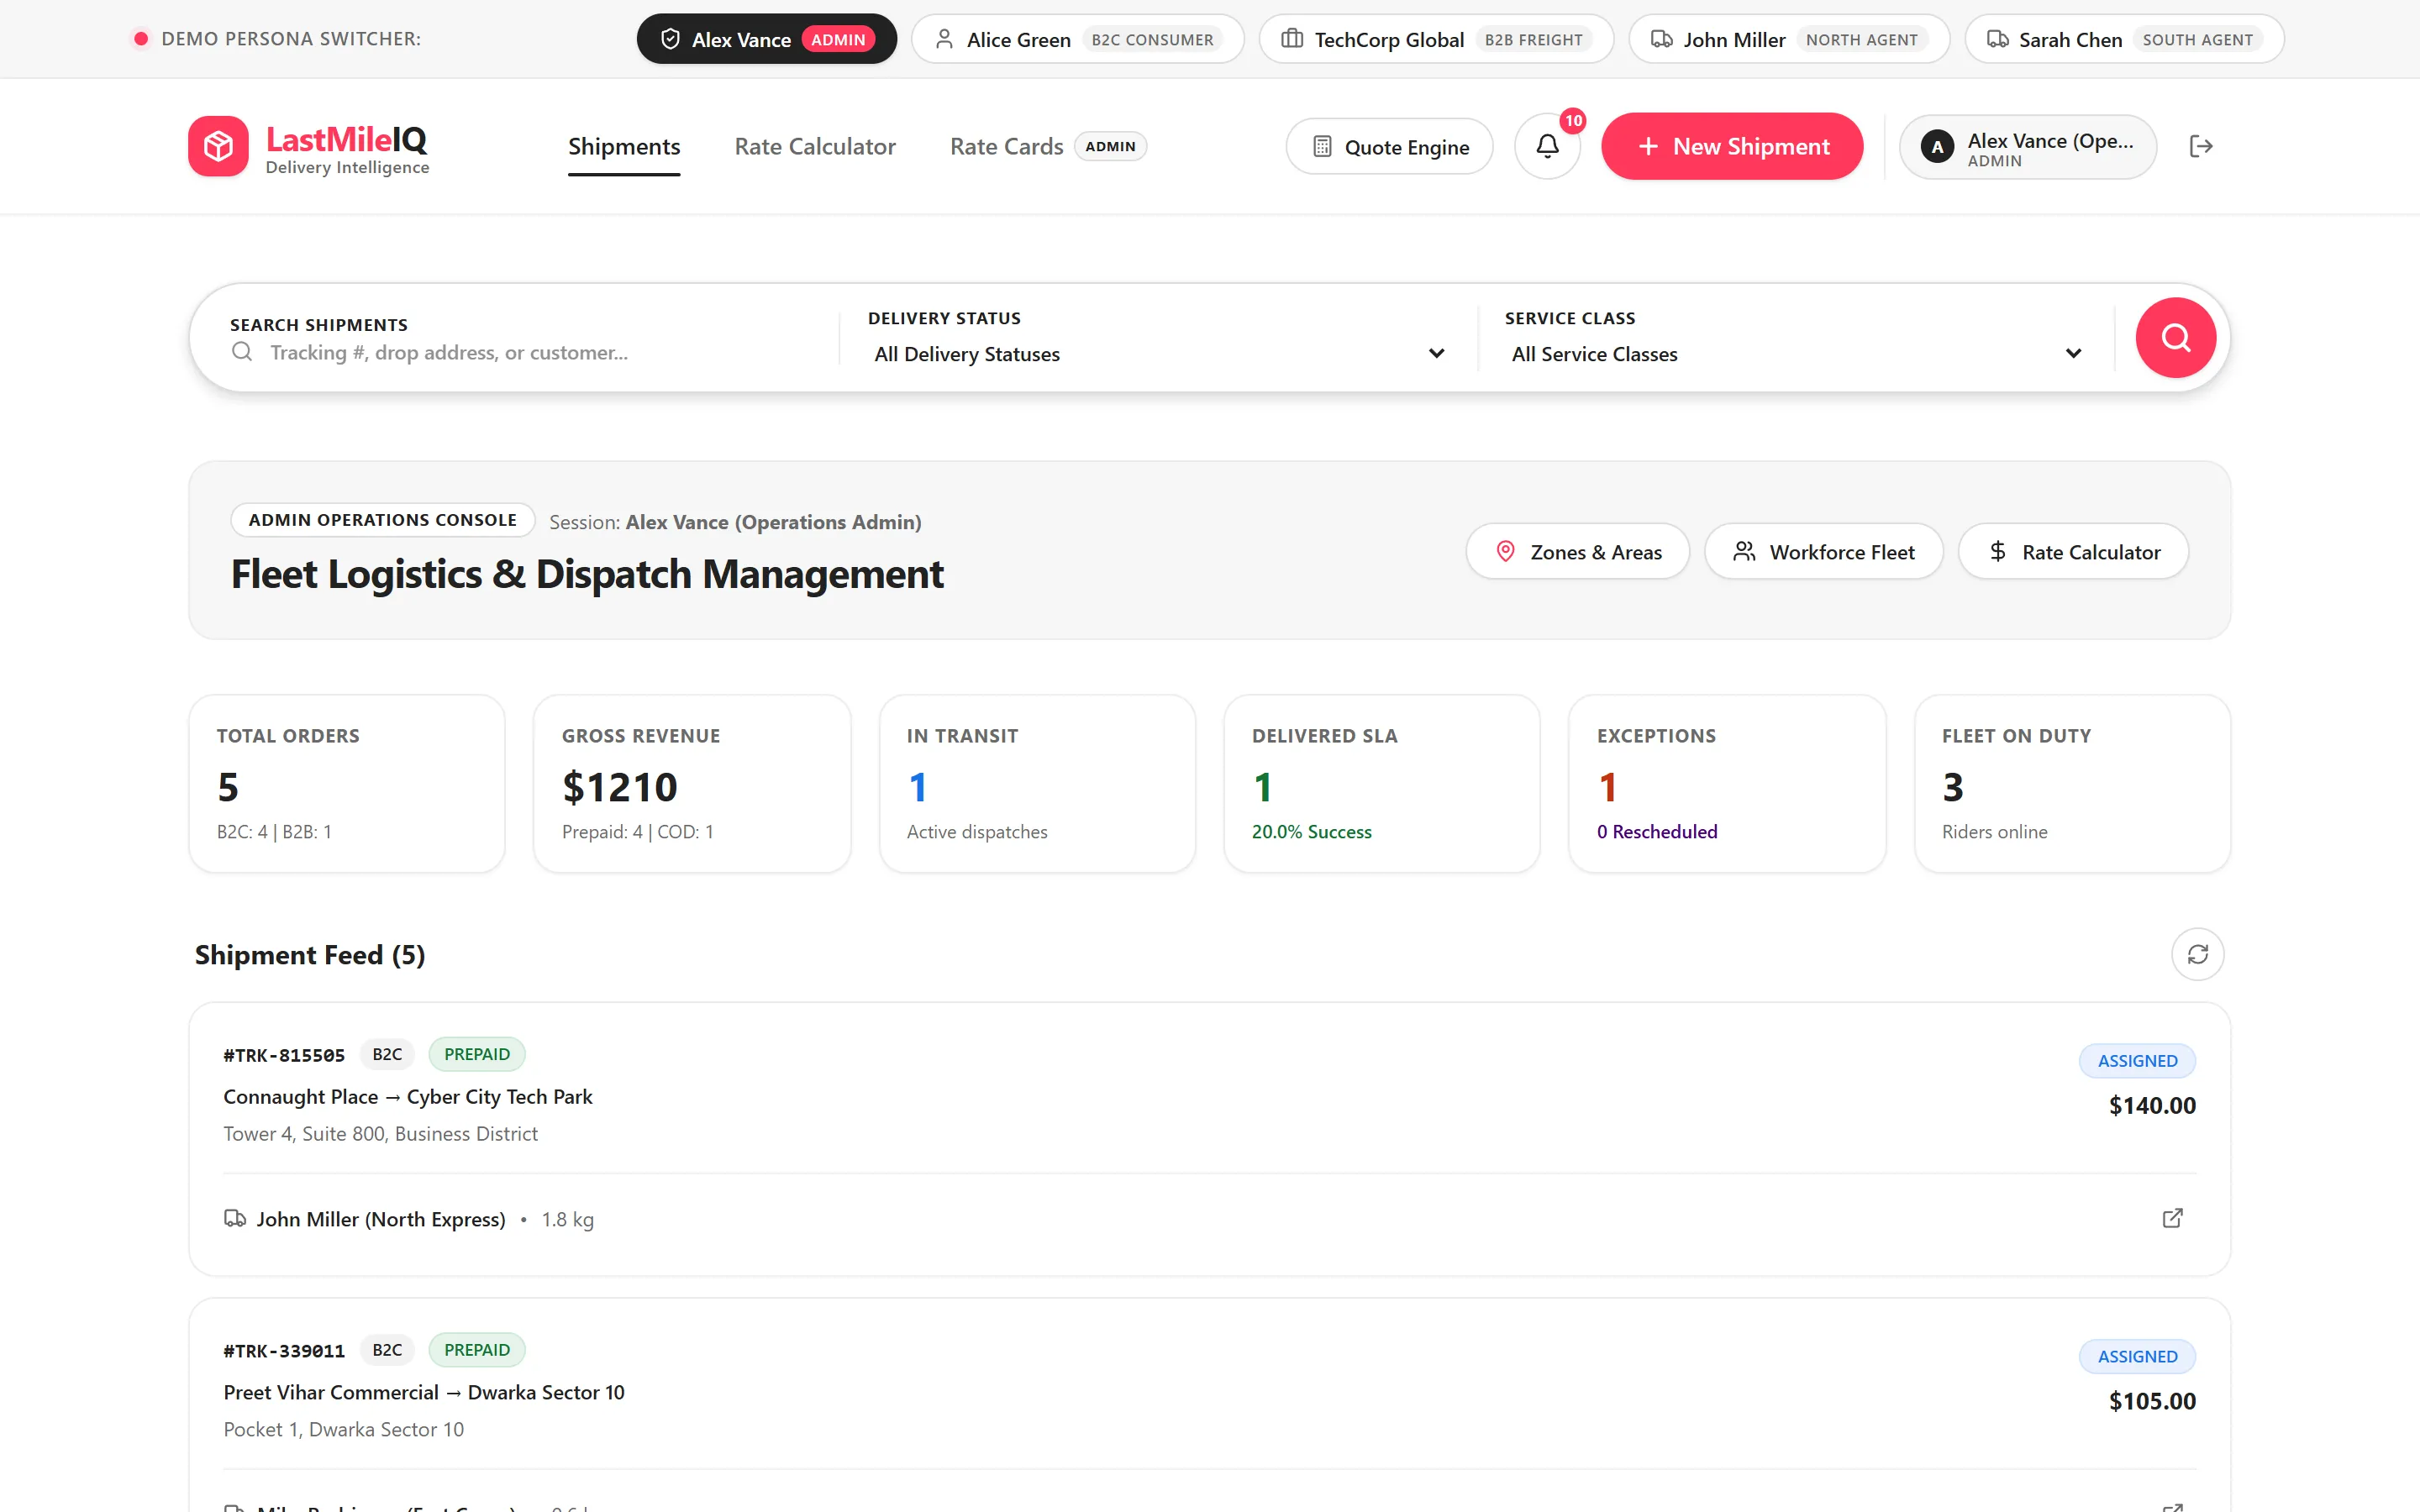2420x1512 pixels.
Task: Click the Exceptions stat card
Action: [x=1726, y=783]
